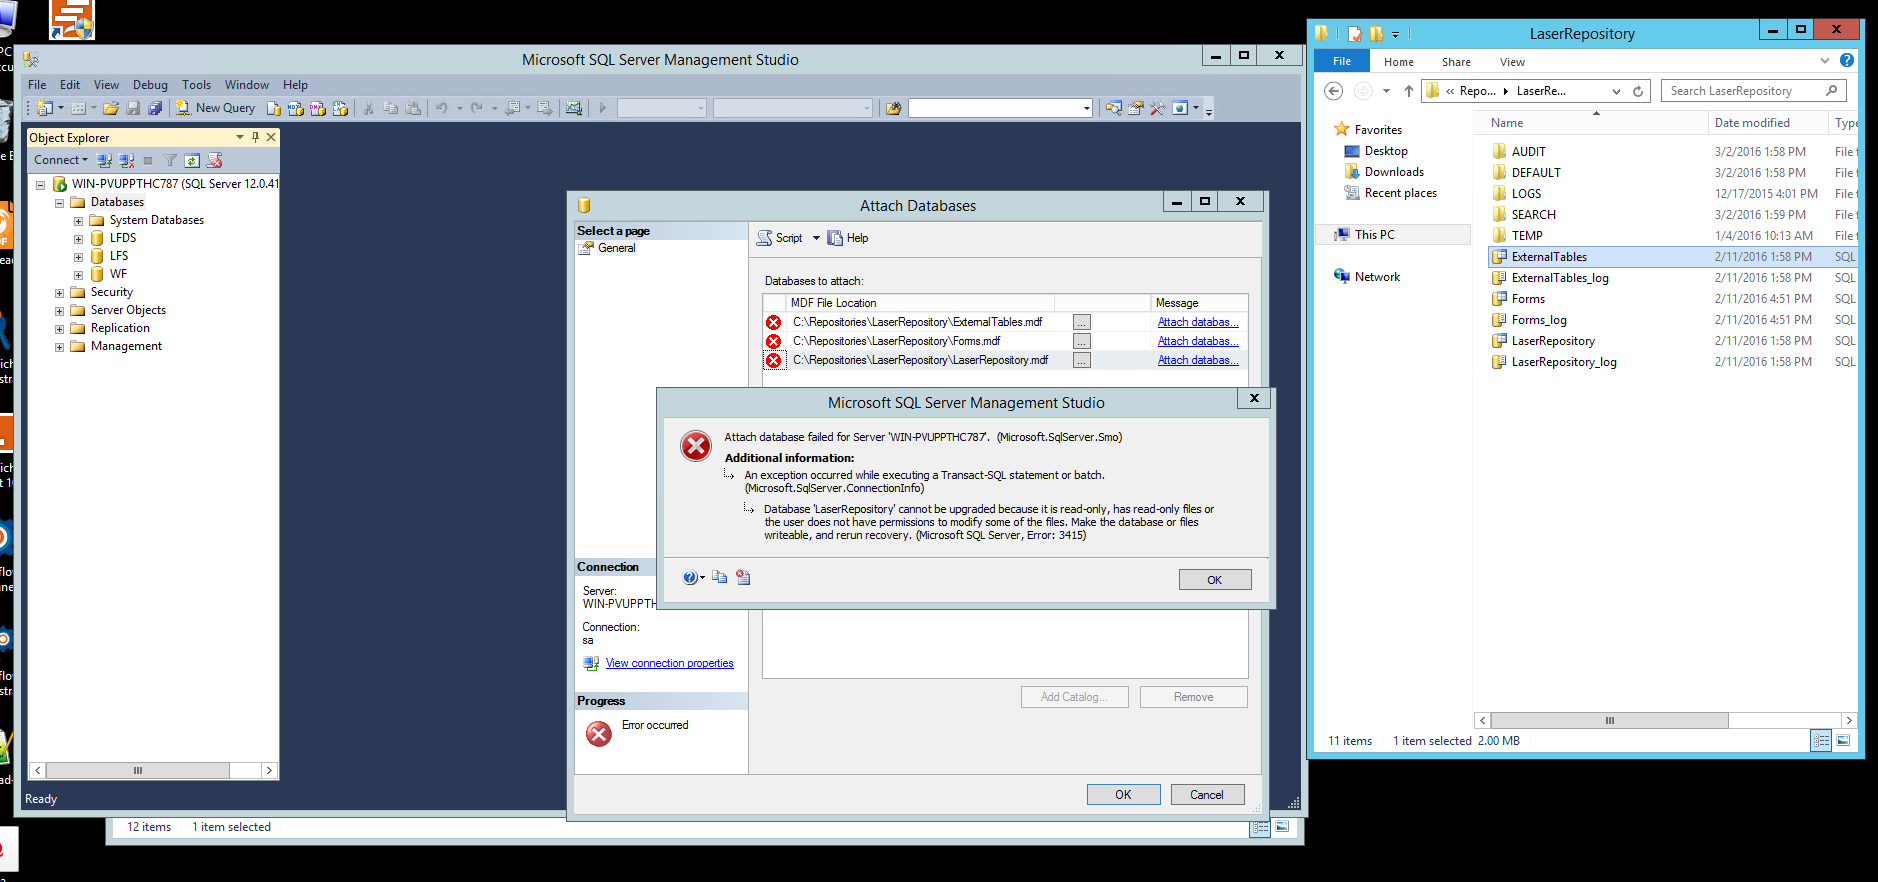Click the Search LaserRepository field
This screenshot has width=1878, height=882.
(1754, 91)
